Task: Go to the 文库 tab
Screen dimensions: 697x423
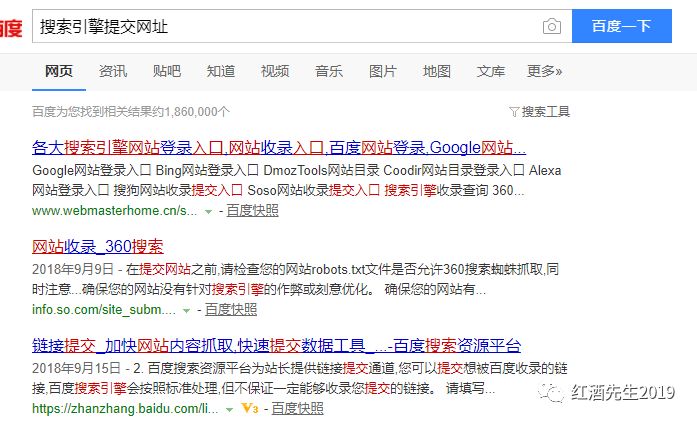Action: pyautogui.click(x=491, y=71)
